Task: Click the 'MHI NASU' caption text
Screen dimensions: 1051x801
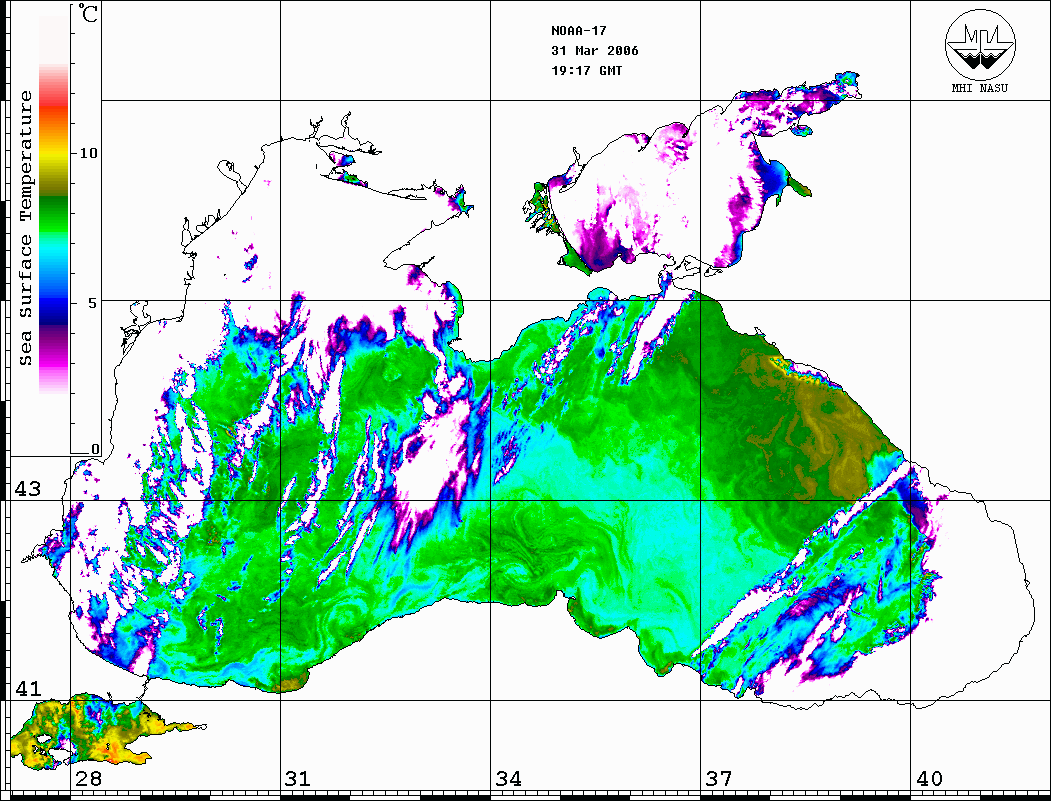Action: pos(979,88)
